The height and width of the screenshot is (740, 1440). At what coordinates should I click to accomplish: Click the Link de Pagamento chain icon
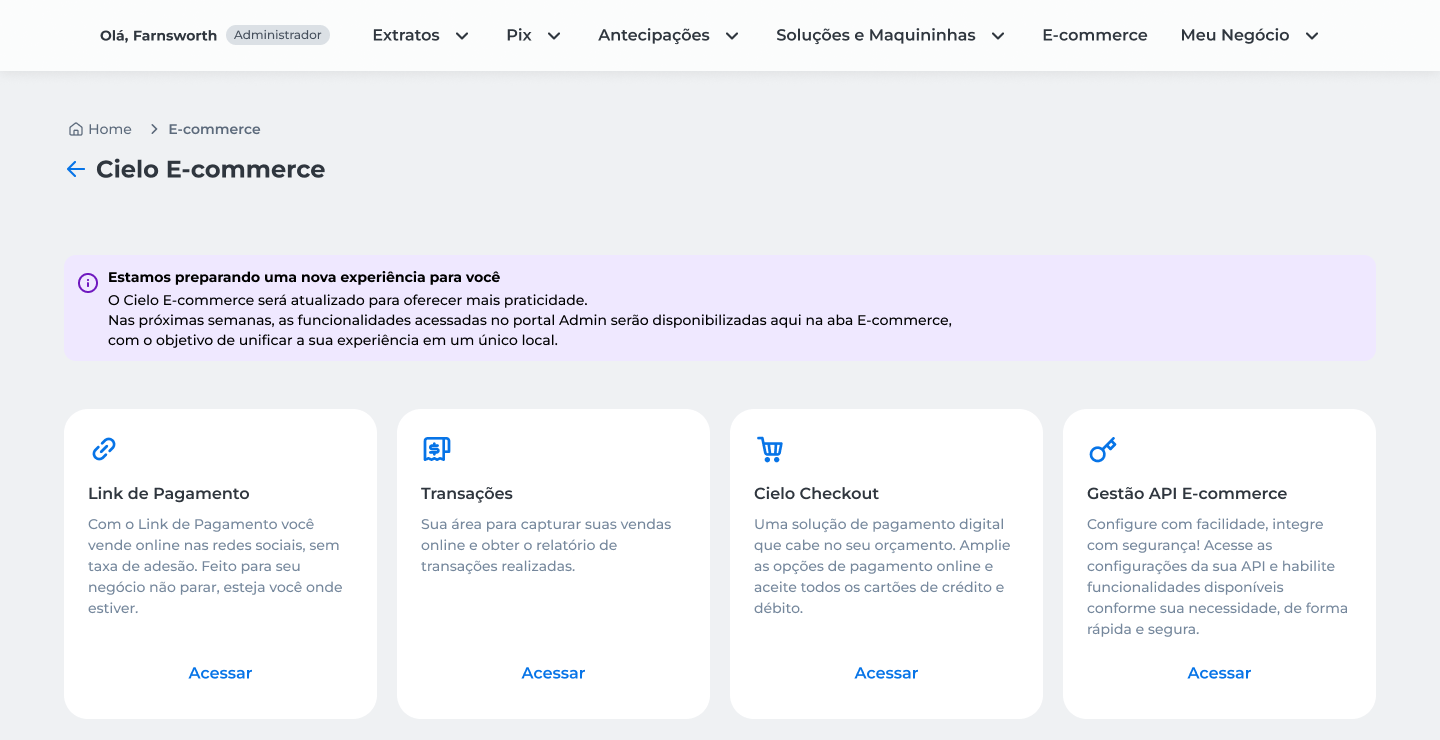click(x=104, y=449)
